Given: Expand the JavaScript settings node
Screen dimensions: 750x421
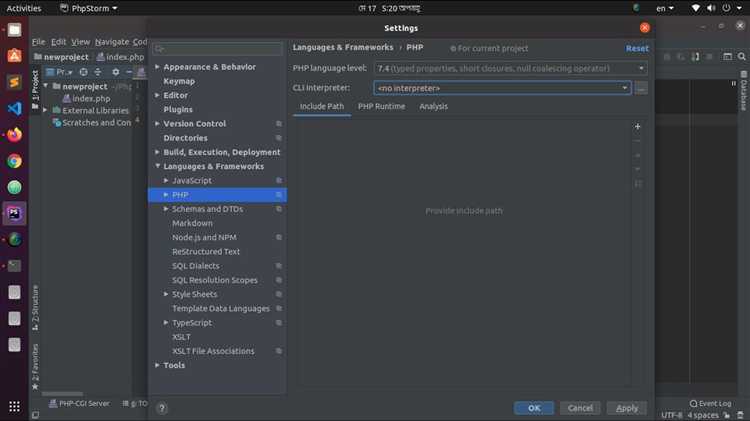Looking at the screenshot, I should 165,180.
